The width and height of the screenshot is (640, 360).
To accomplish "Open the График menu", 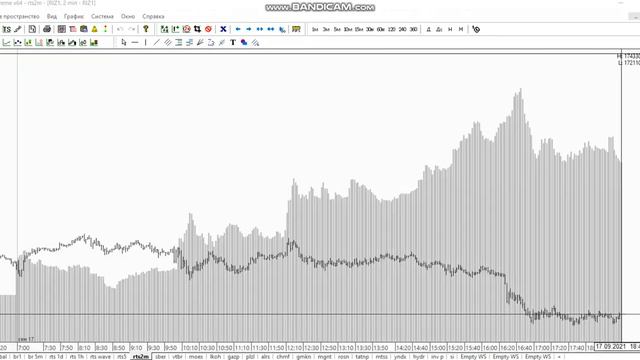I will 74,16.
